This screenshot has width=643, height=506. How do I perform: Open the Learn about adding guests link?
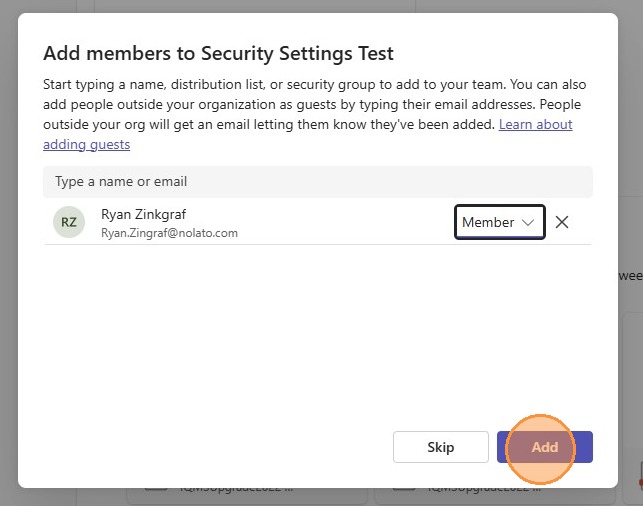535,125
